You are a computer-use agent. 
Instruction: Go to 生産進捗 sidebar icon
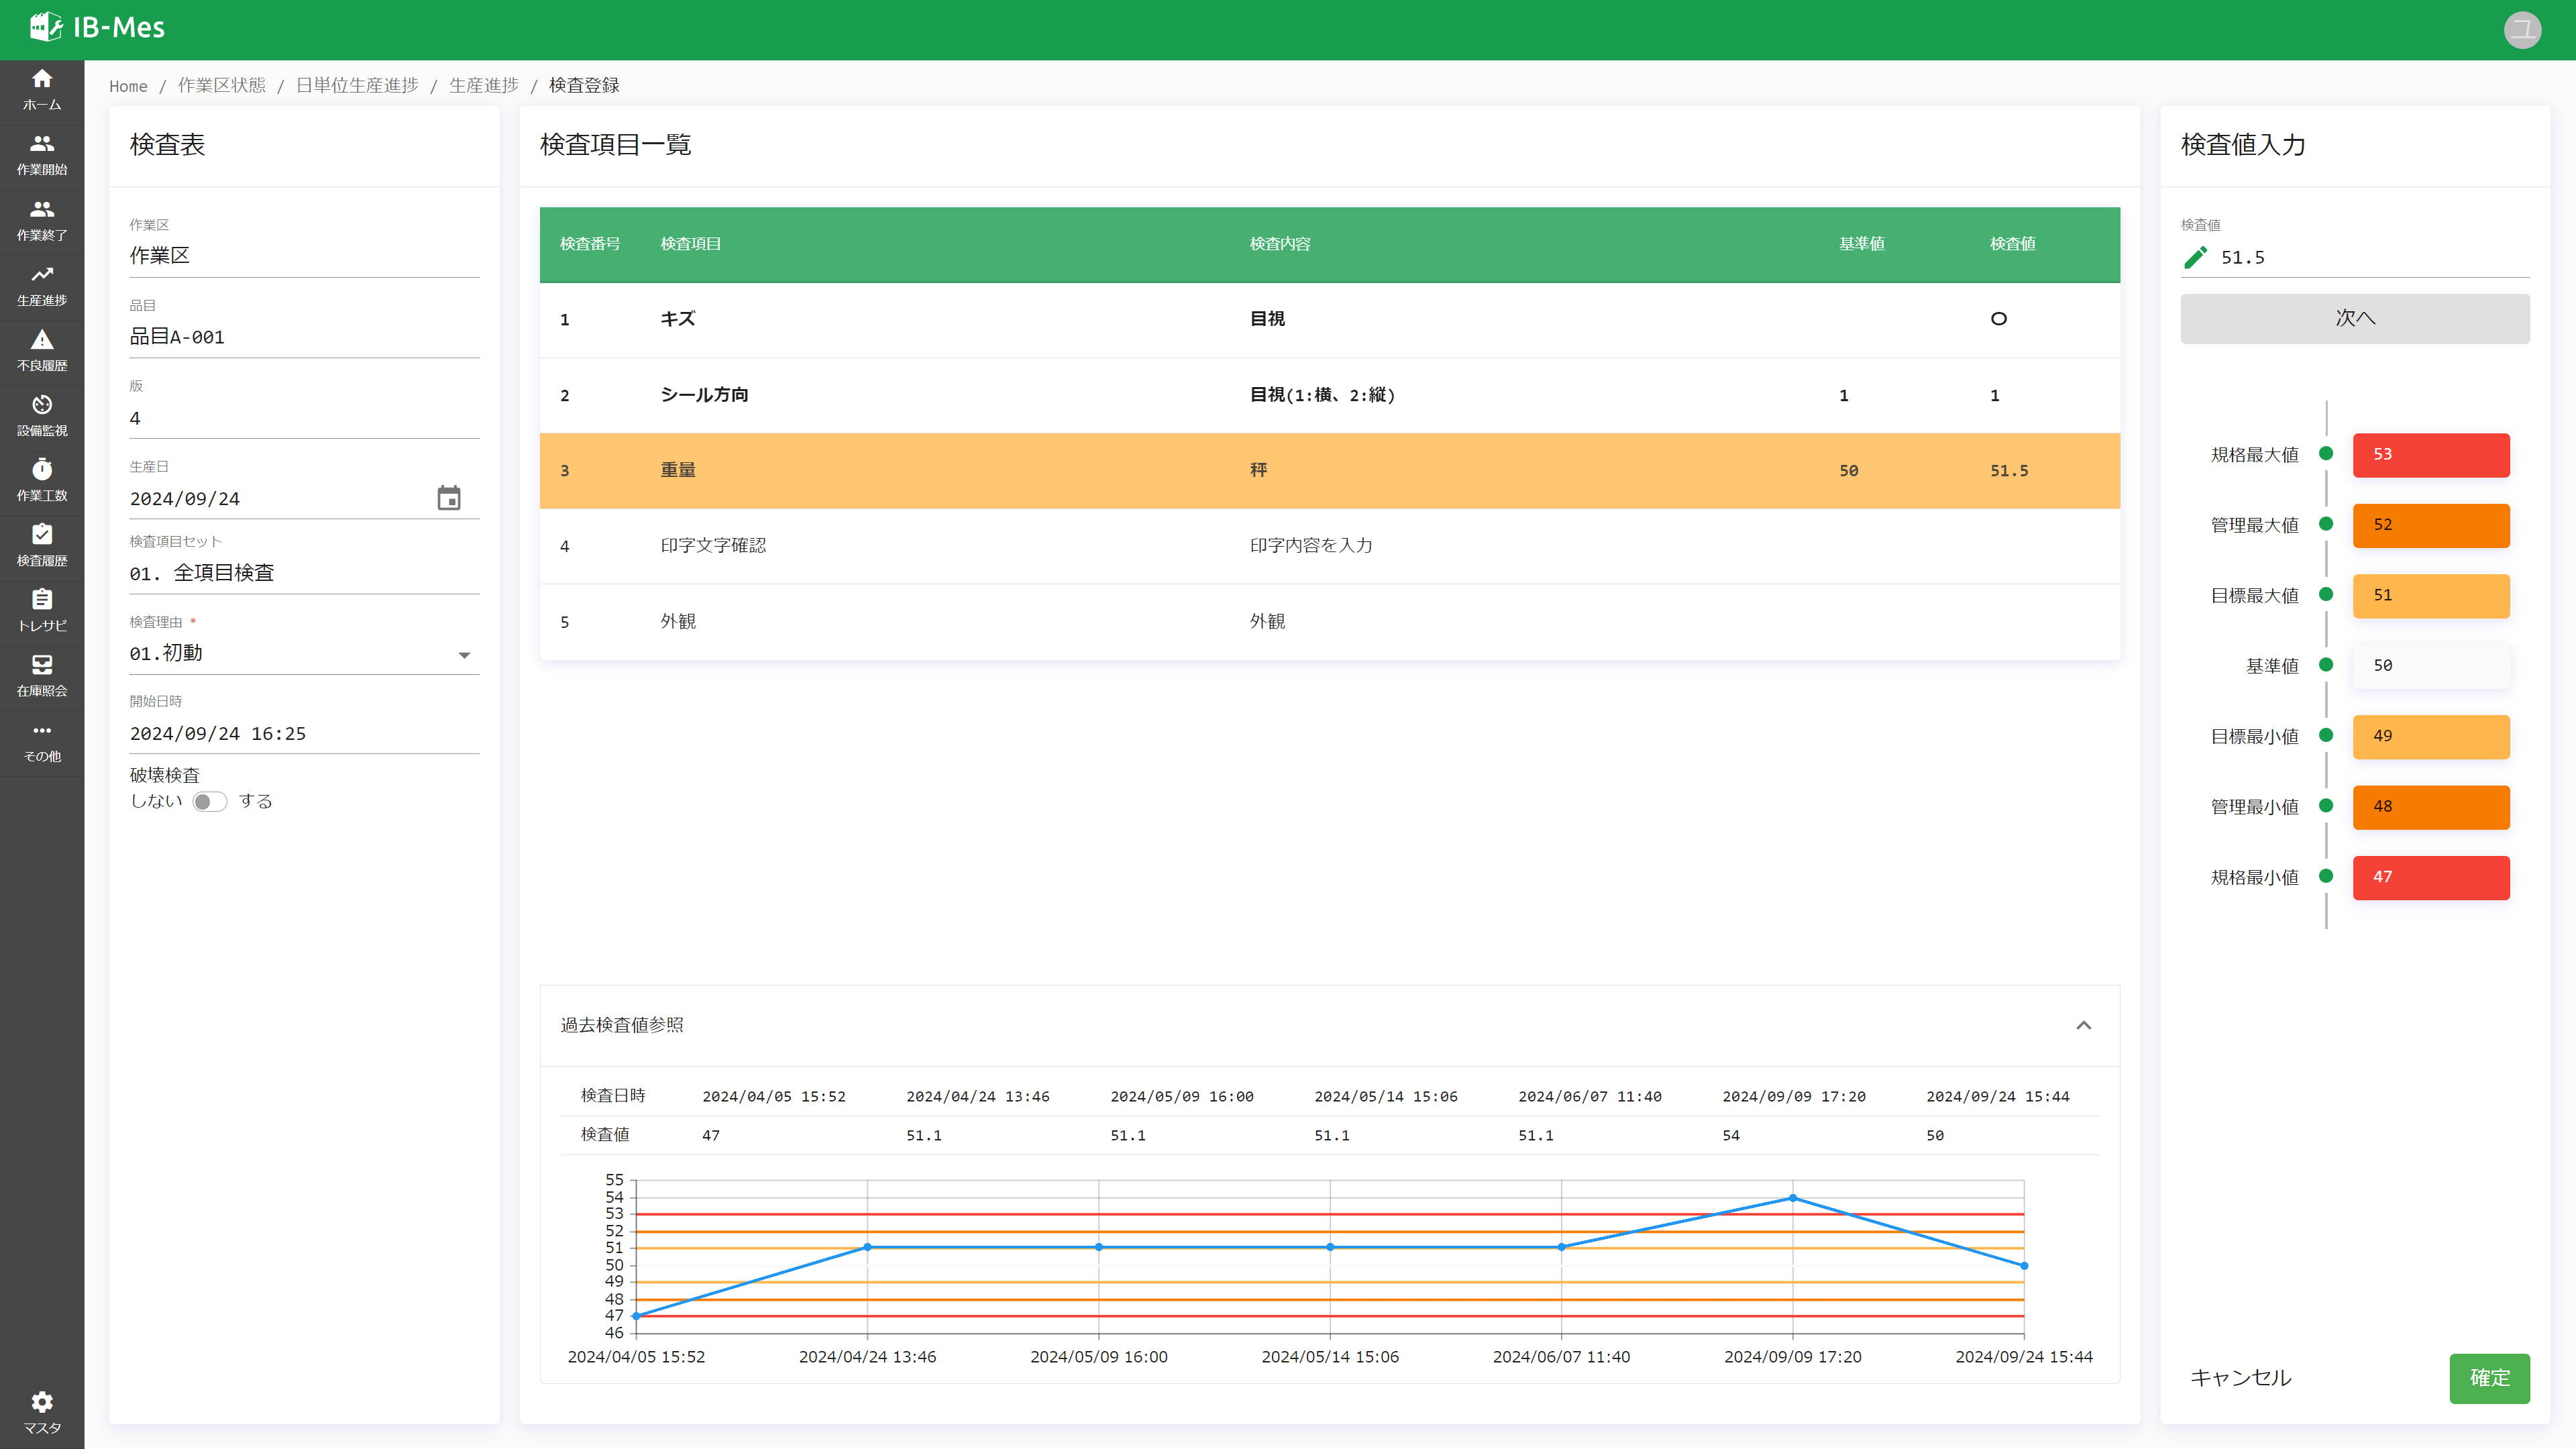(x=42, y=286)
